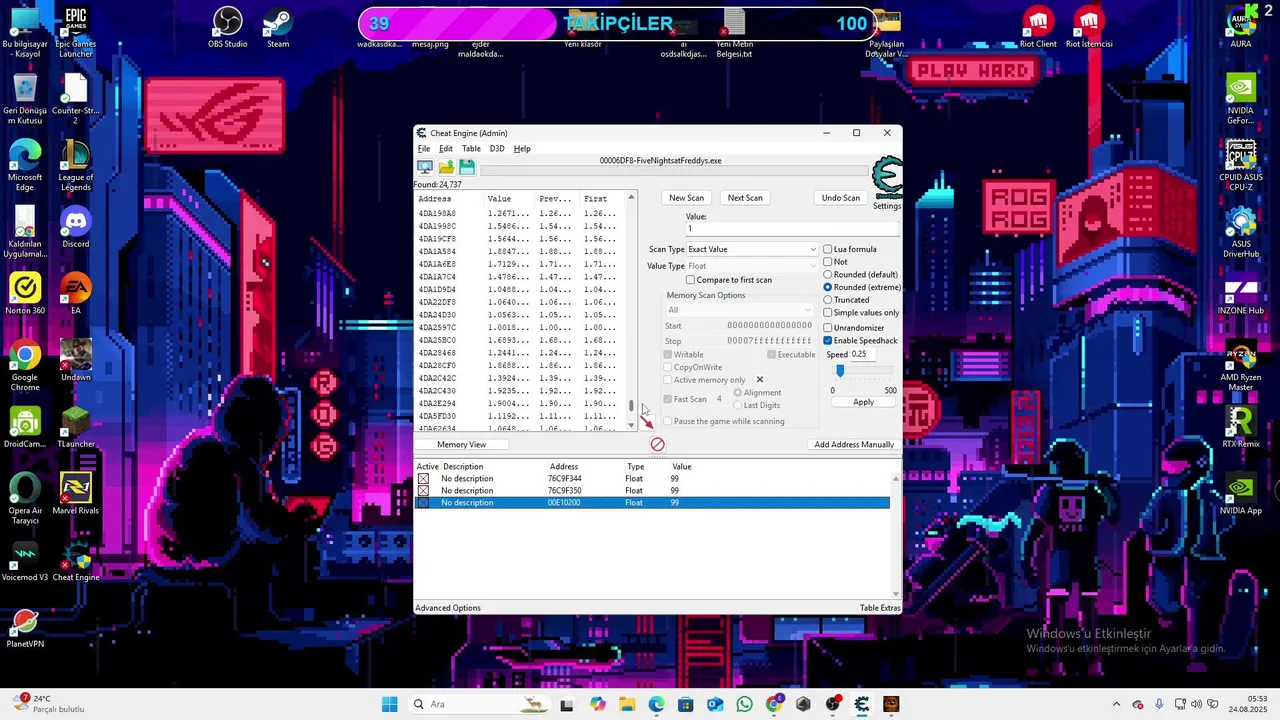Click the New Scan button
This screenshot has height=720, width=1280.
coord(686,198)
